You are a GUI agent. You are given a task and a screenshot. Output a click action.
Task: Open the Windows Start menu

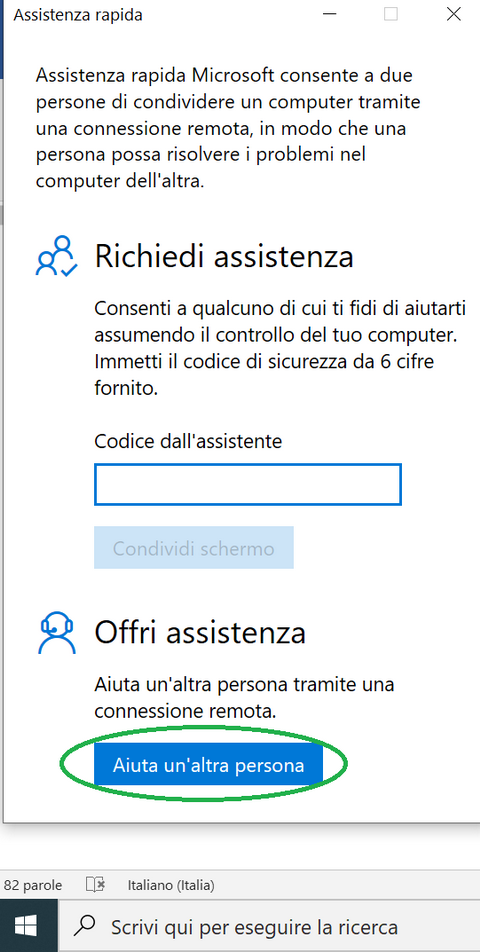point(26,926)
